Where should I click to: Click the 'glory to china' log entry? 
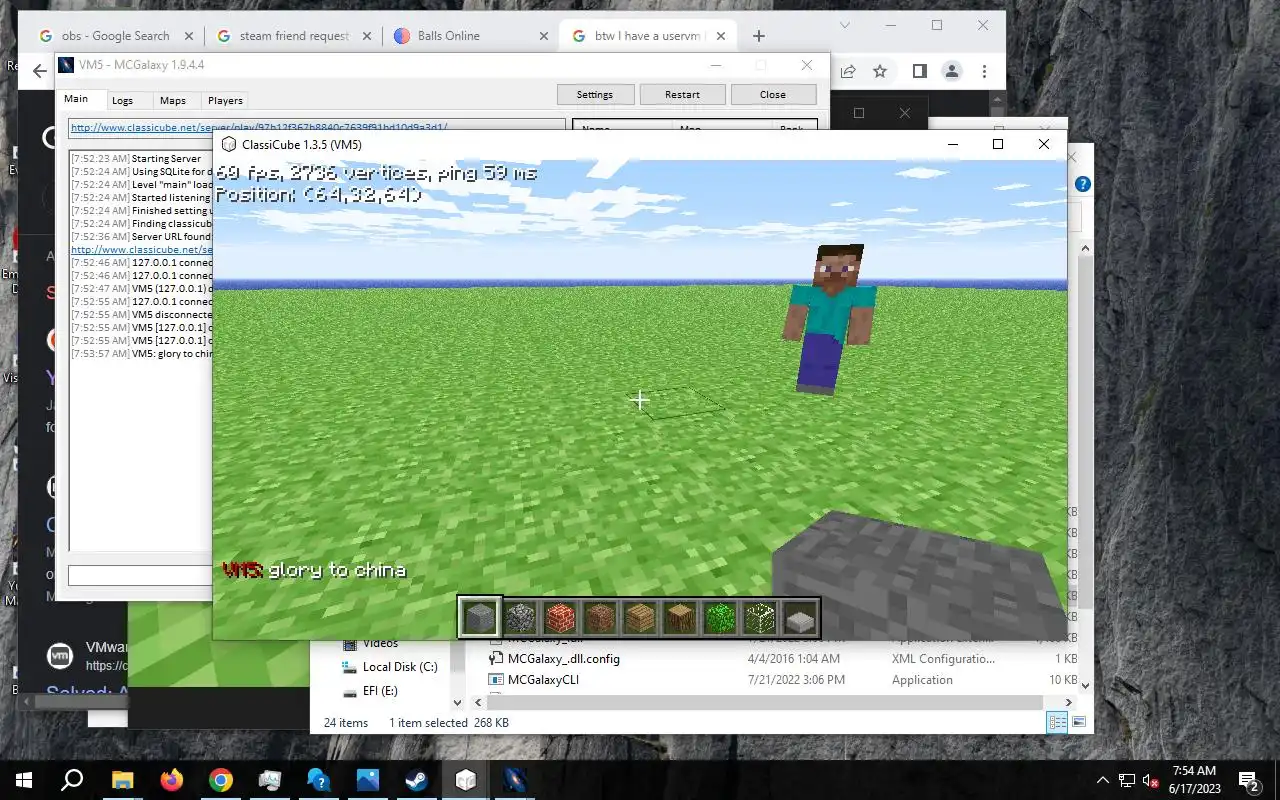pyautogui.click(x=141, y=353)
